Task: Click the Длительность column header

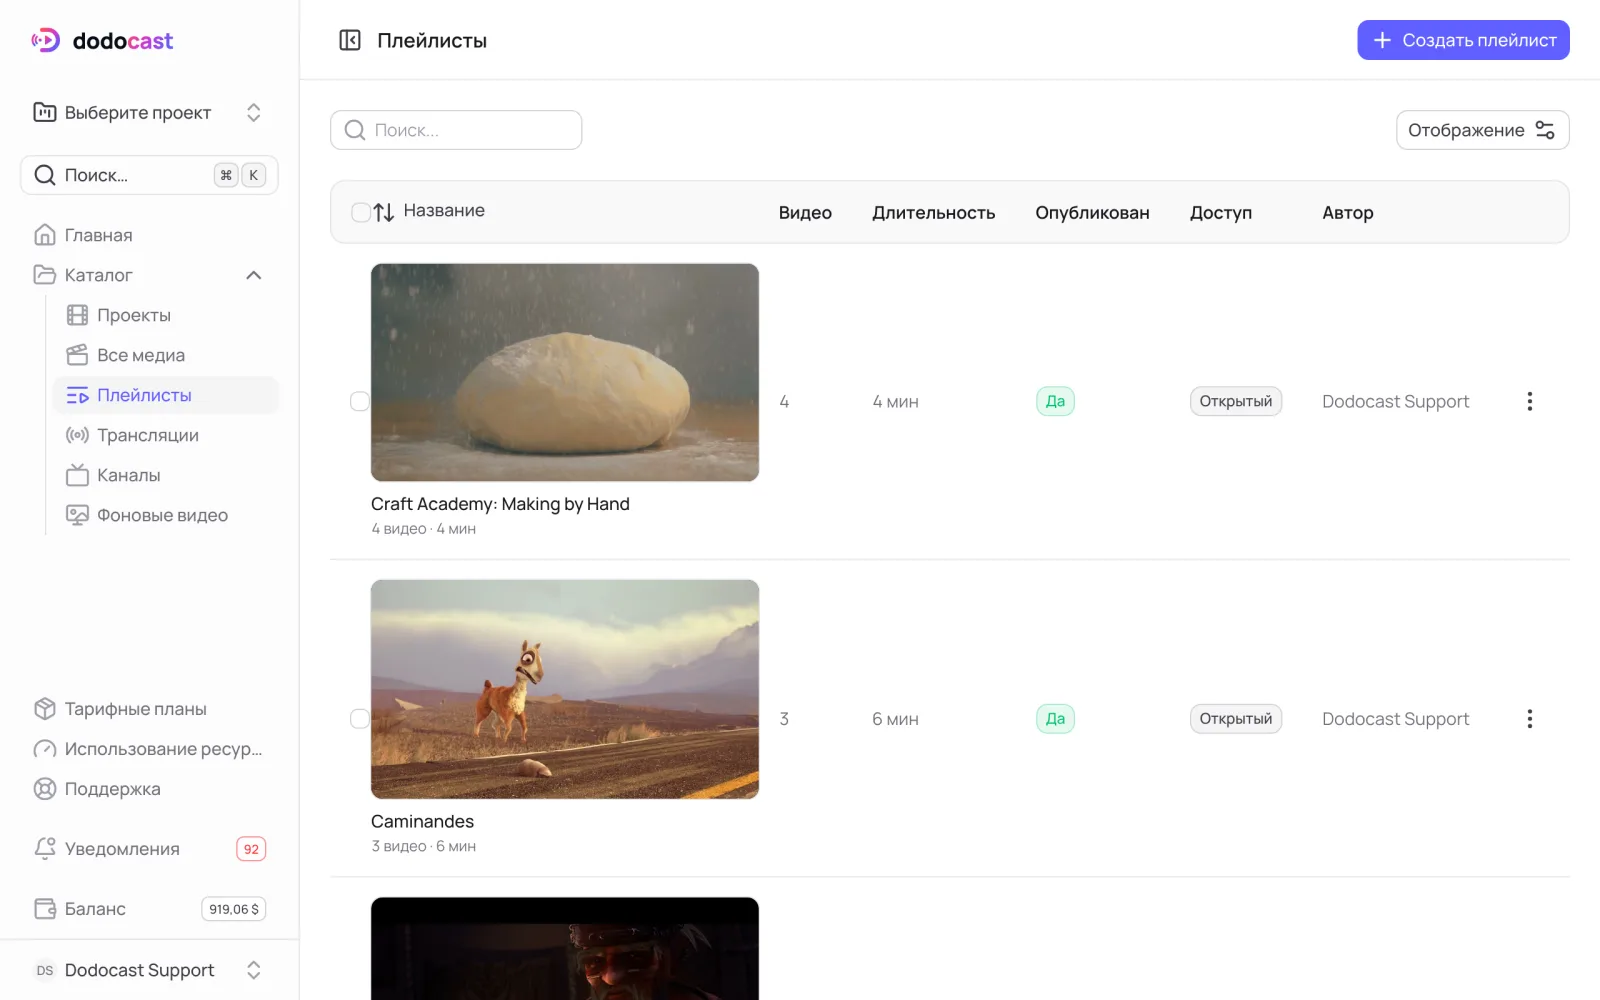Action: (x=933, y=212)
